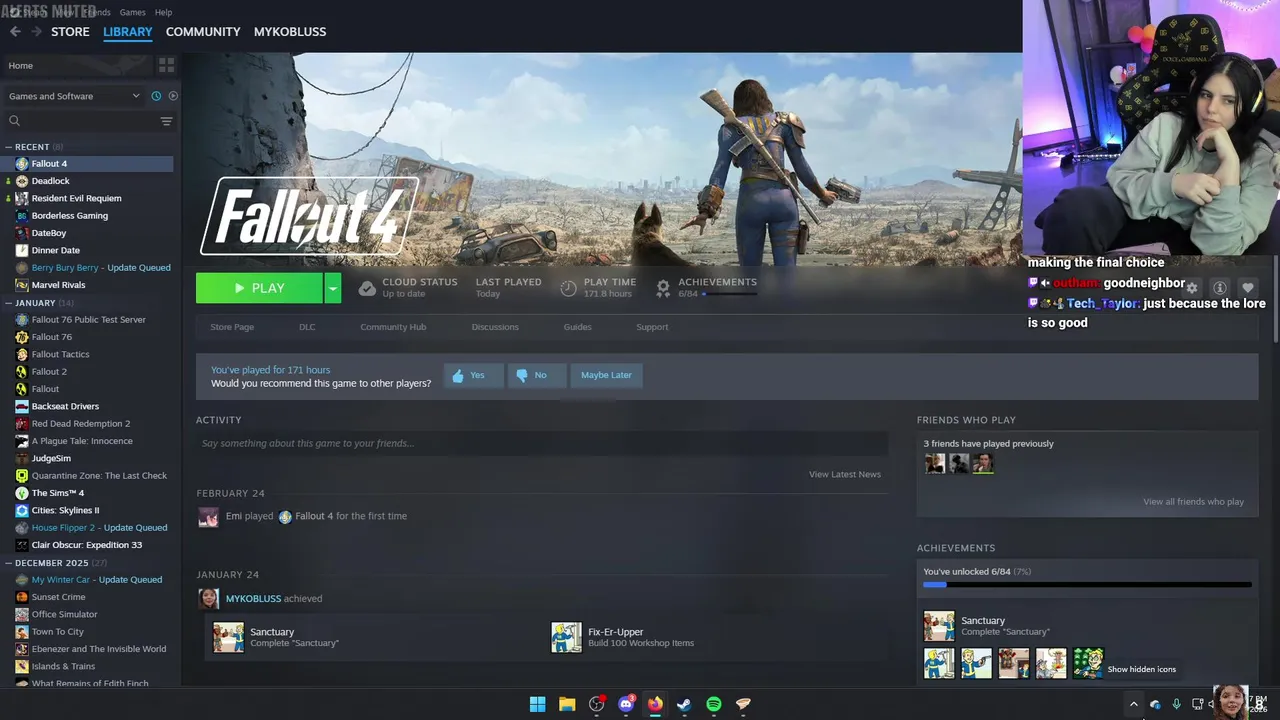Focus the library search input field
Screen dimensions: 1280x720
tap(88, 121)
